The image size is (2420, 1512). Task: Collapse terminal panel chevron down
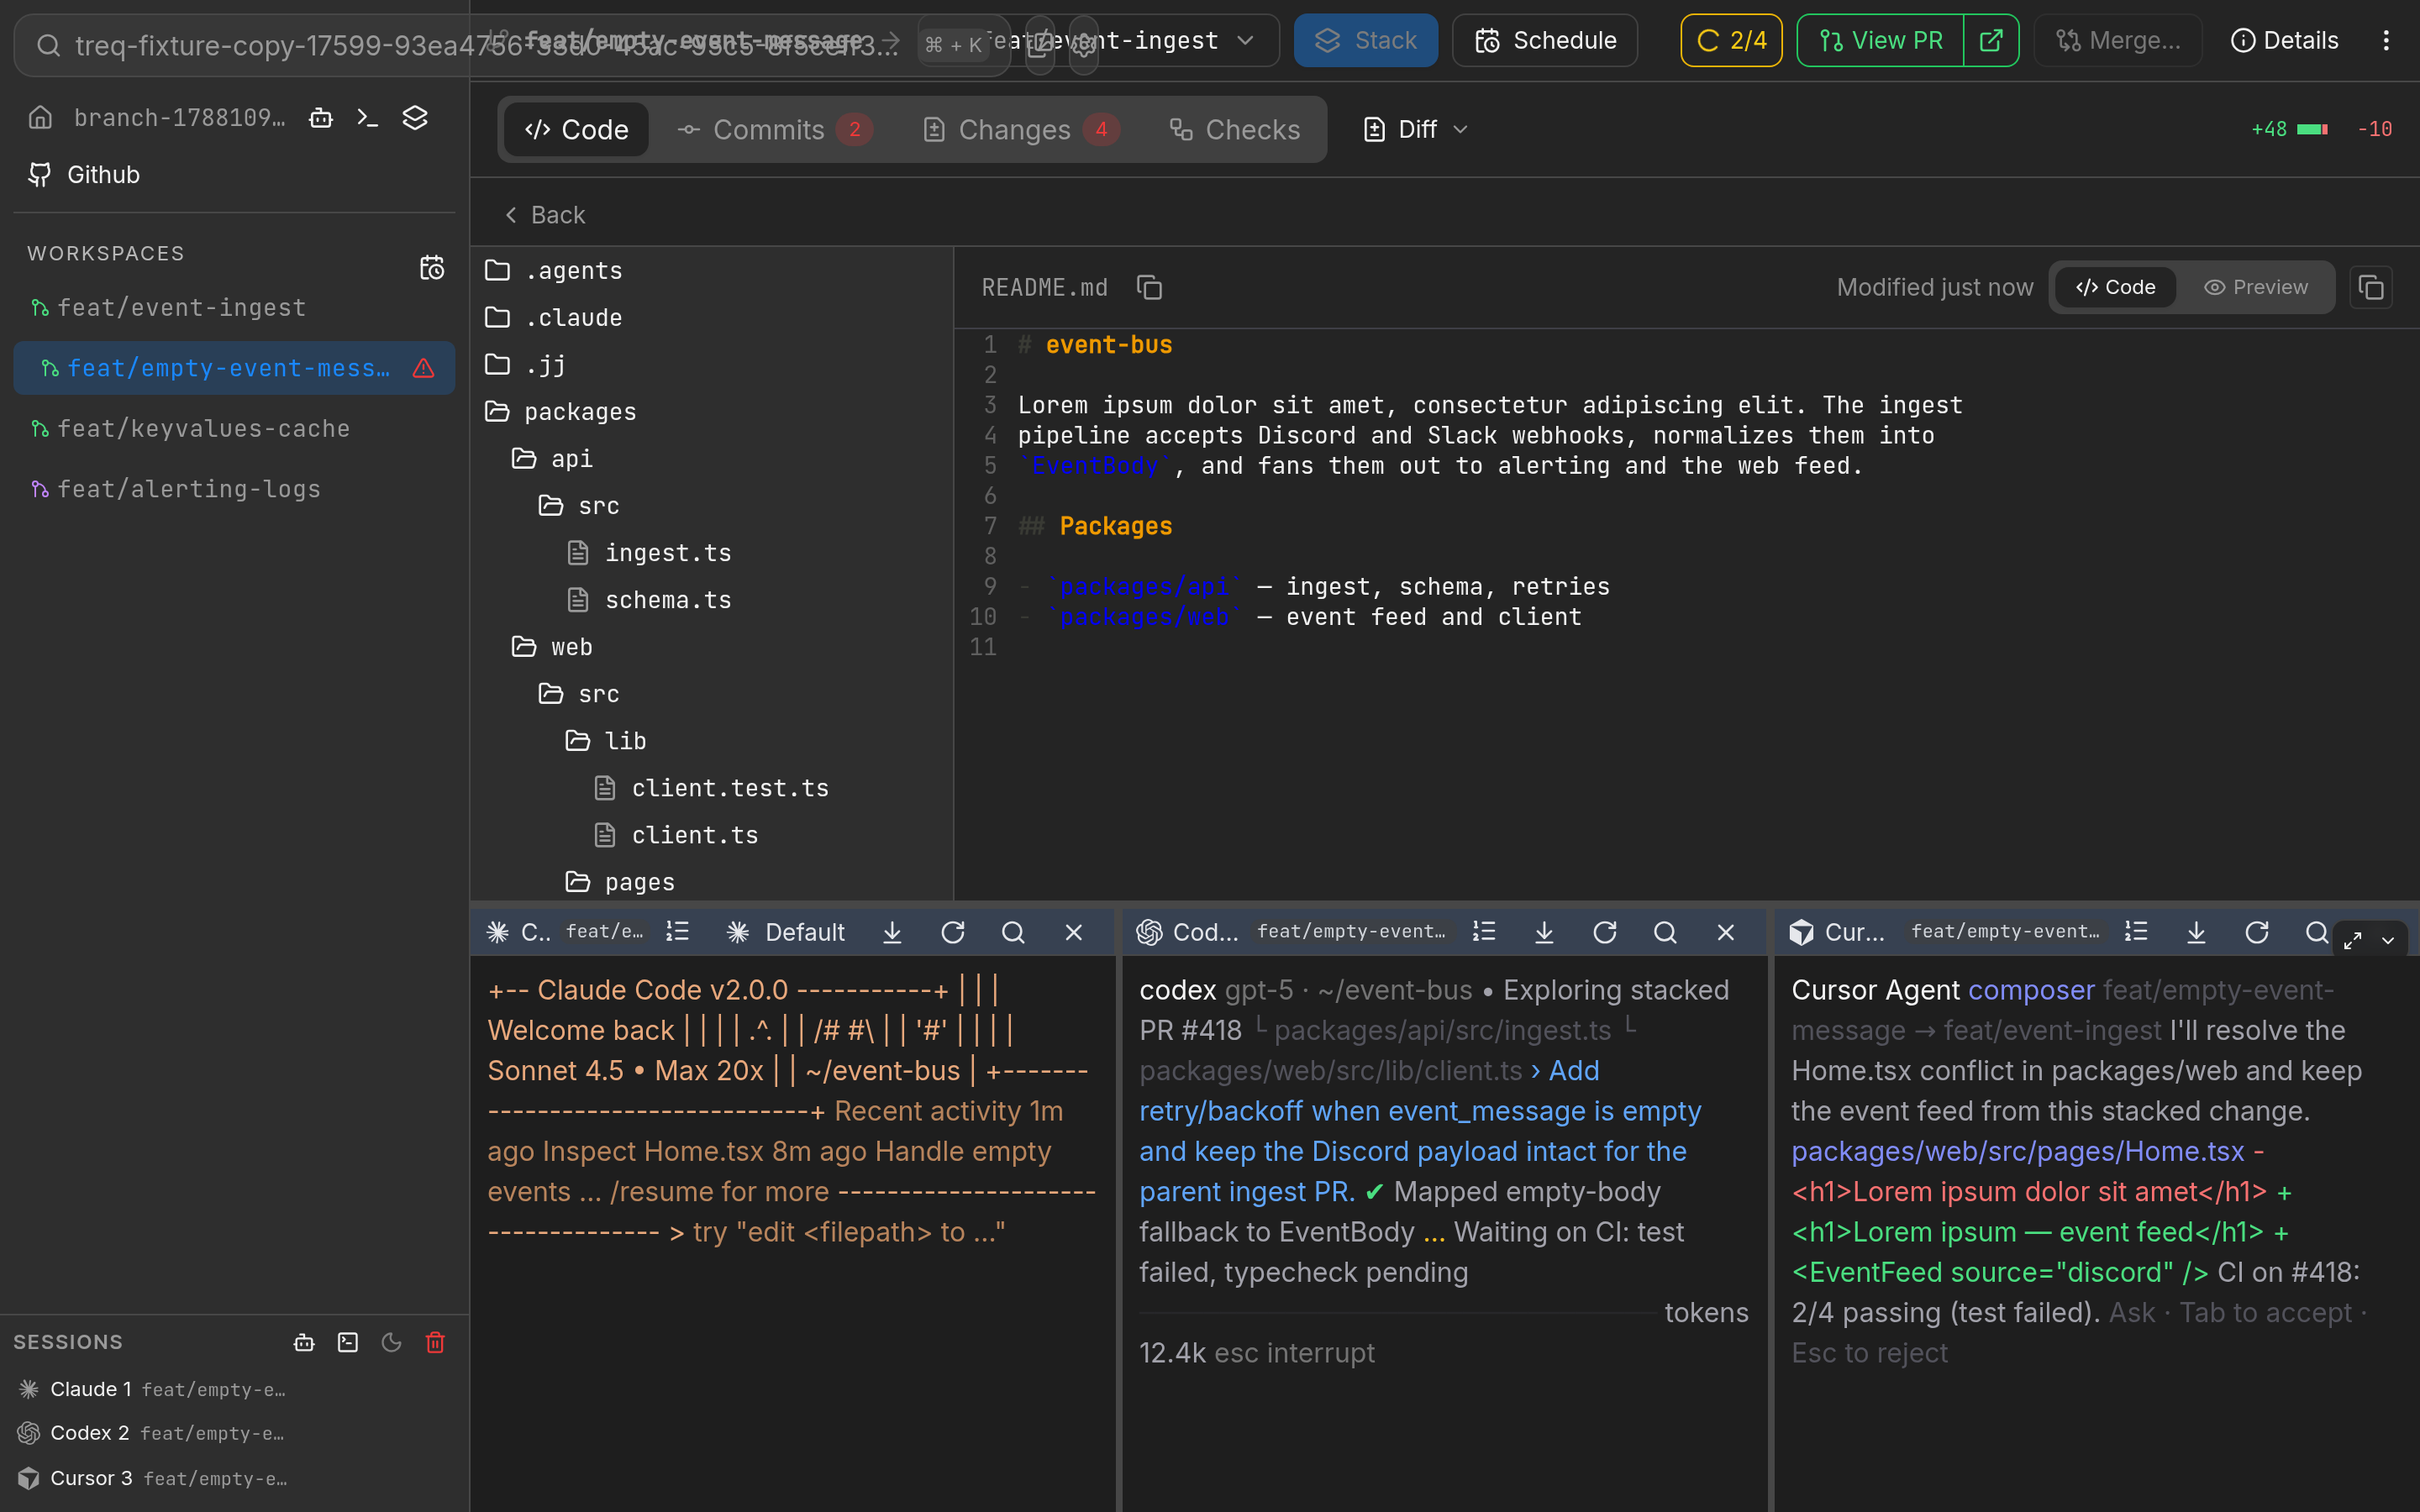click(2388, 940)
